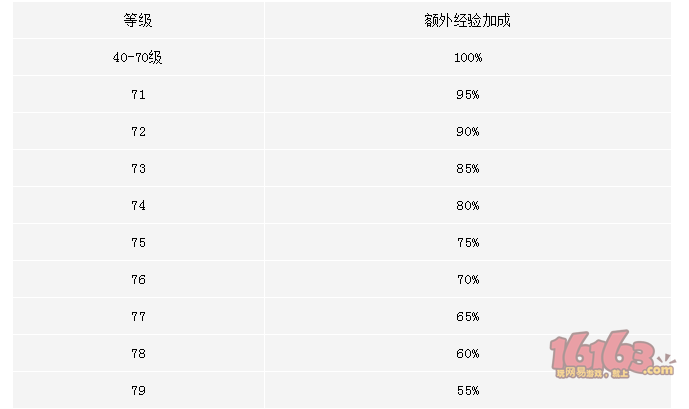Select the level 73 cell
689x409 pixels.
pyautogui.click(x=138, y=168)
